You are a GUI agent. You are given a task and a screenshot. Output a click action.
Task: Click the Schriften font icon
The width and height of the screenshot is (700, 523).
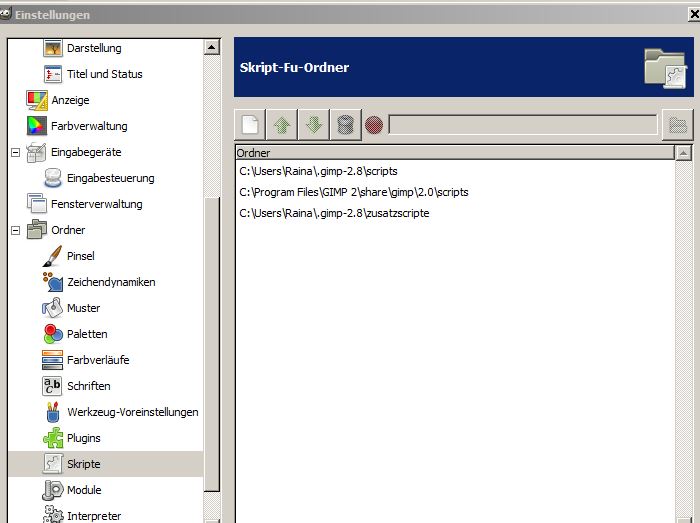pyautogui.click(x=53, y=386)
